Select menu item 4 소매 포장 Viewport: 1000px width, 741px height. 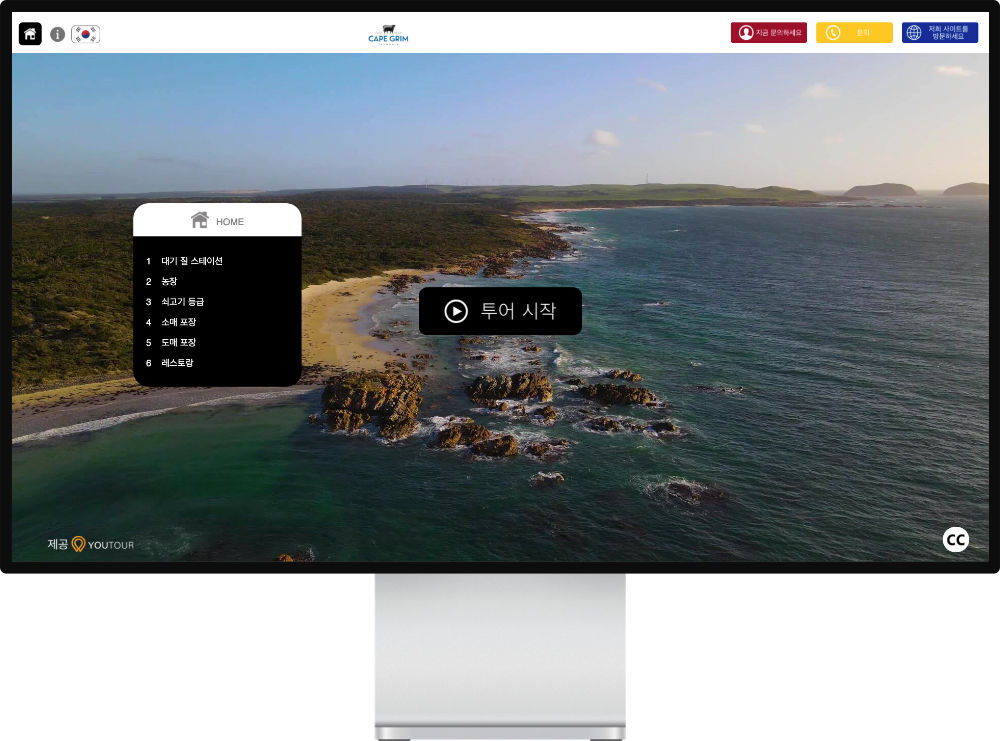[178, 322]
